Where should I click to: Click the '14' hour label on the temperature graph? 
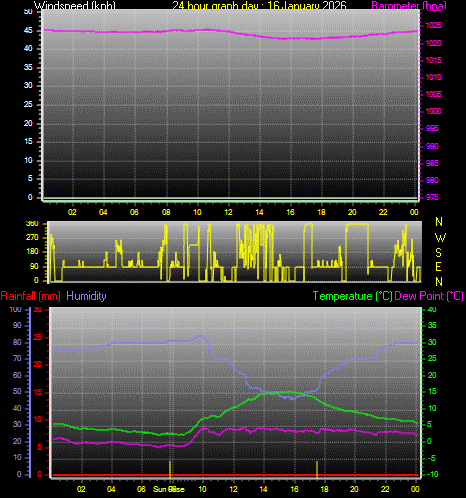point(263,489)
